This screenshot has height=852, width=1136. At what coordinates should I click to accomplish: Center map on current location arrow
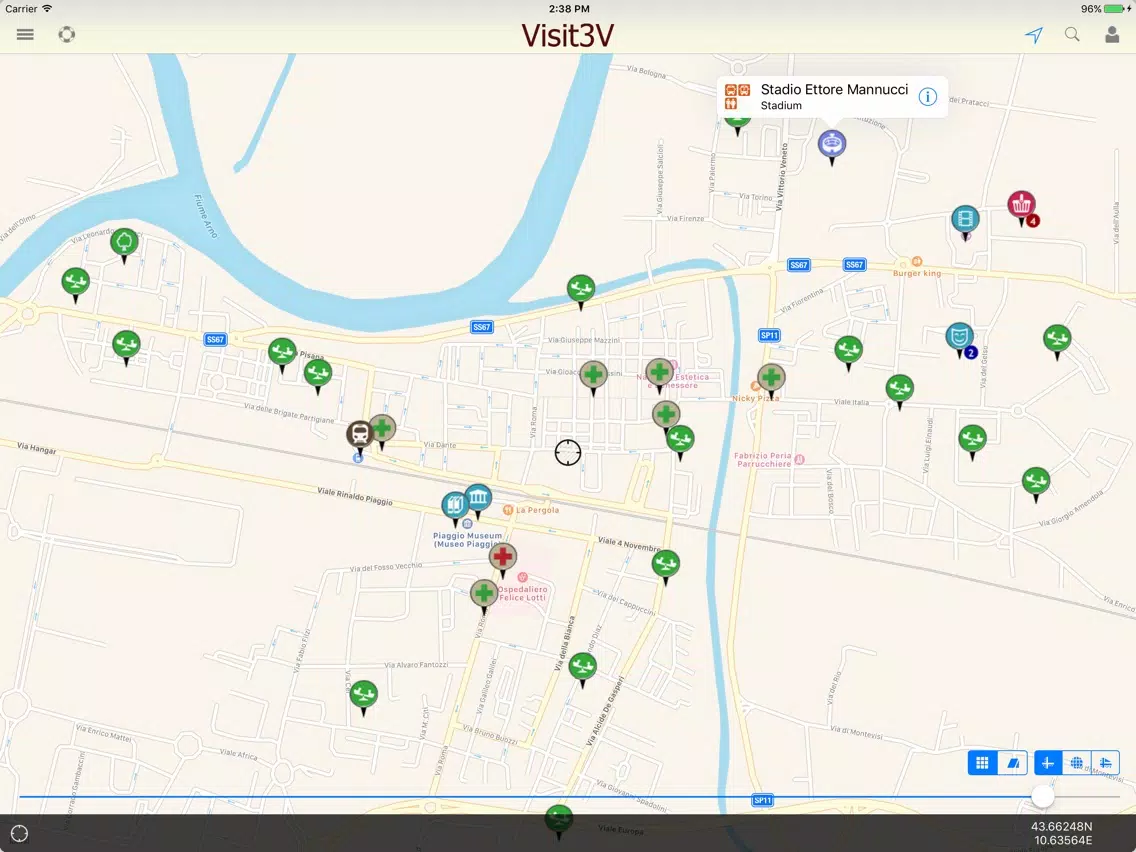[1034, 34]
